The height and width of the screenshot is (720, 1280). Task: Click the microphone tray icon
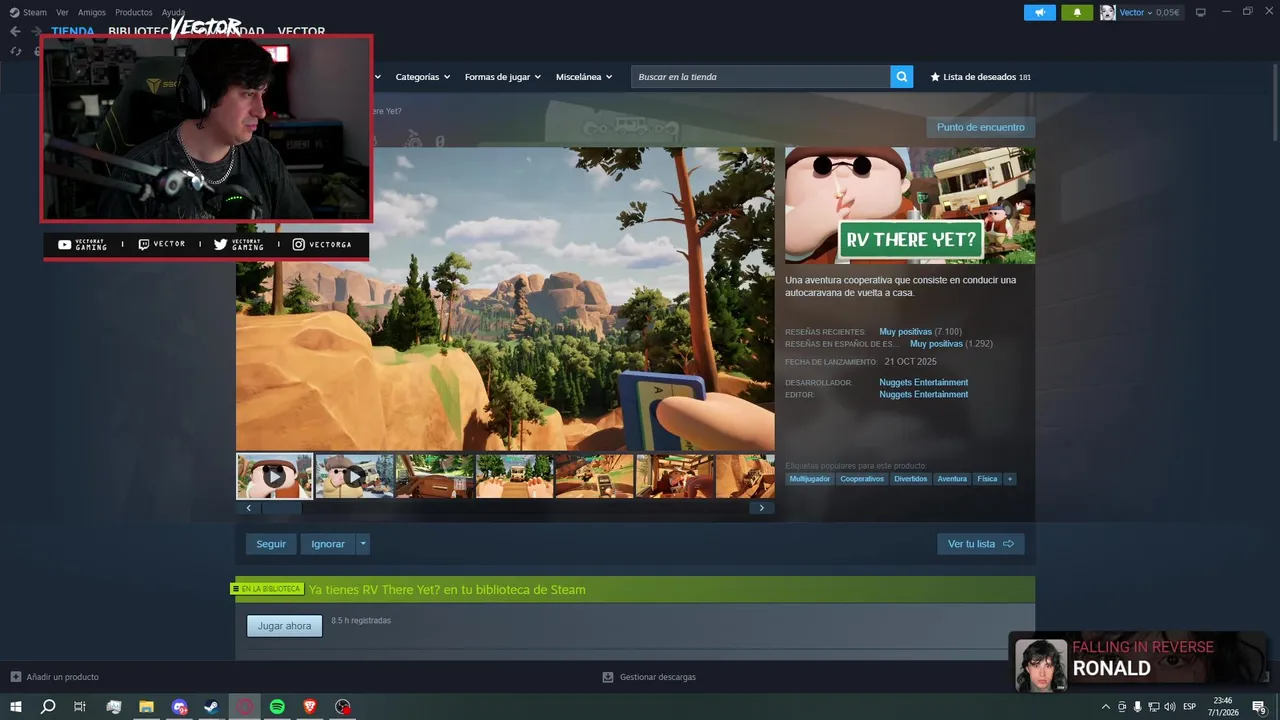1137,707
